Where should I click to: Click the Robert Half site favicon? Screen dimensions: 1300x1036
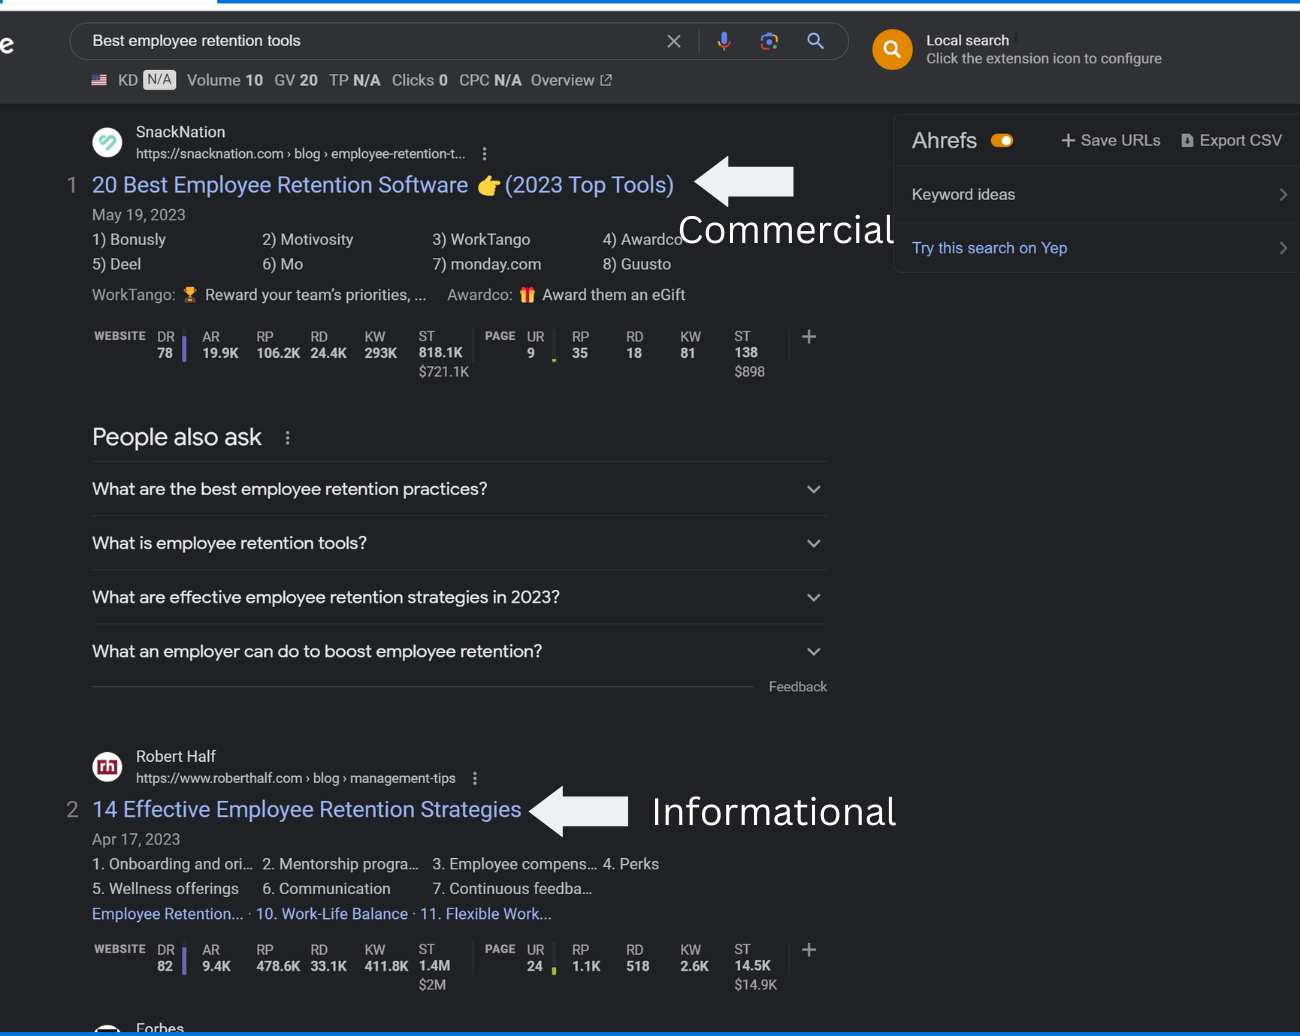coord(107,767)
